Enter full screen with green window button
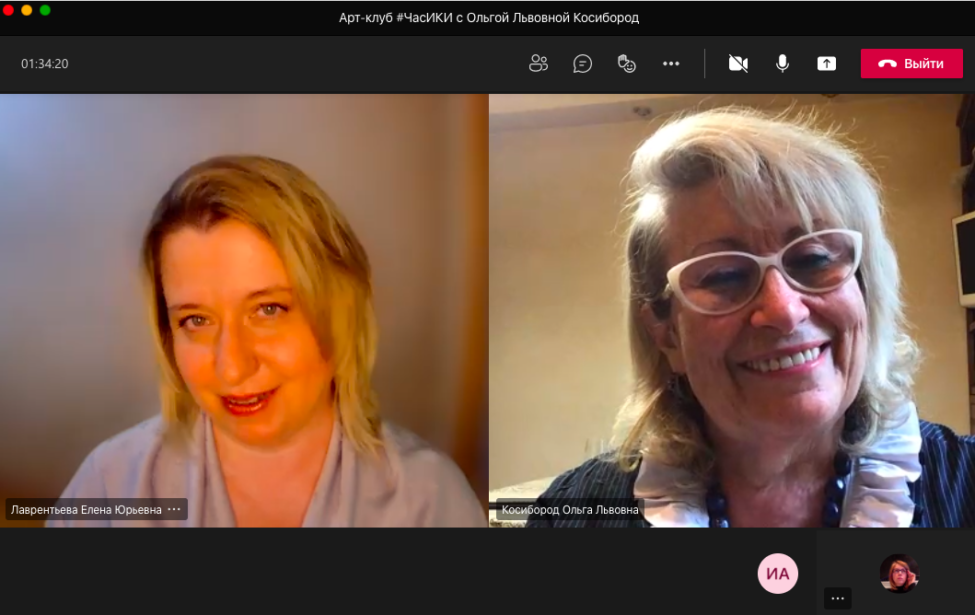This screenshot has width=975, height=615. pyautogui.click(x=45, y=10)
